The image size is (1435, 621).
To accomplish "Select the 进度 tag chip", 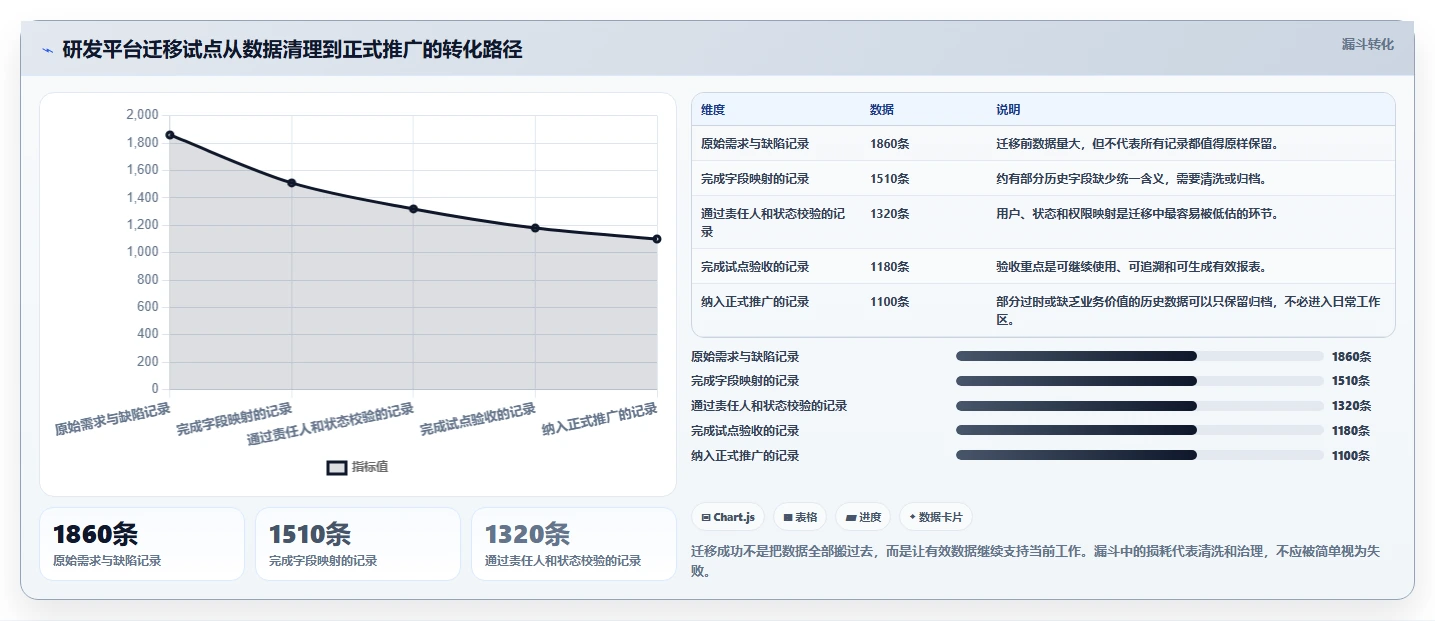I will (863, 517).
